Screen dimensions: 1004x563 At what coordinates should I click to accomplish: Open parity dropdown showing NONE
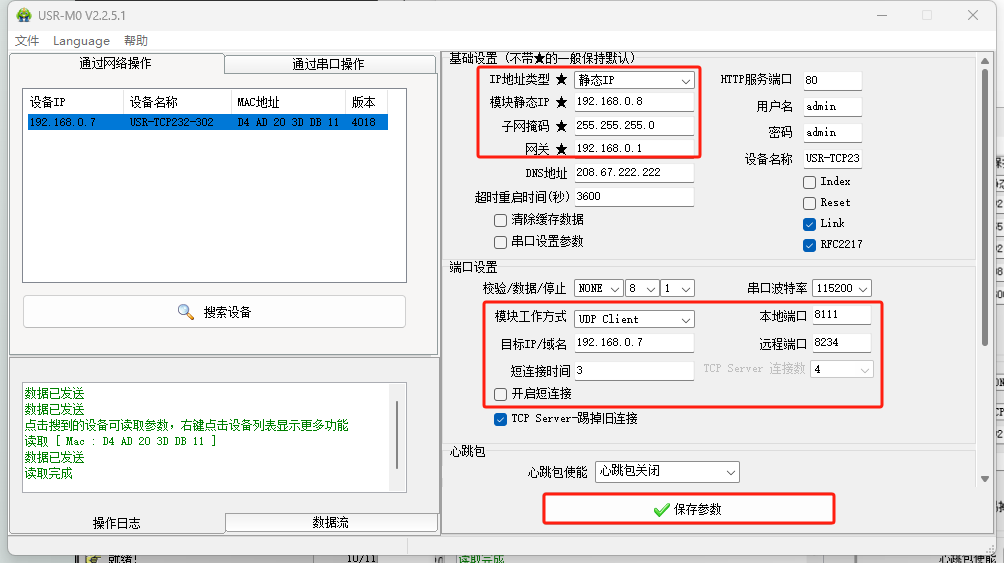coord(598,289)
